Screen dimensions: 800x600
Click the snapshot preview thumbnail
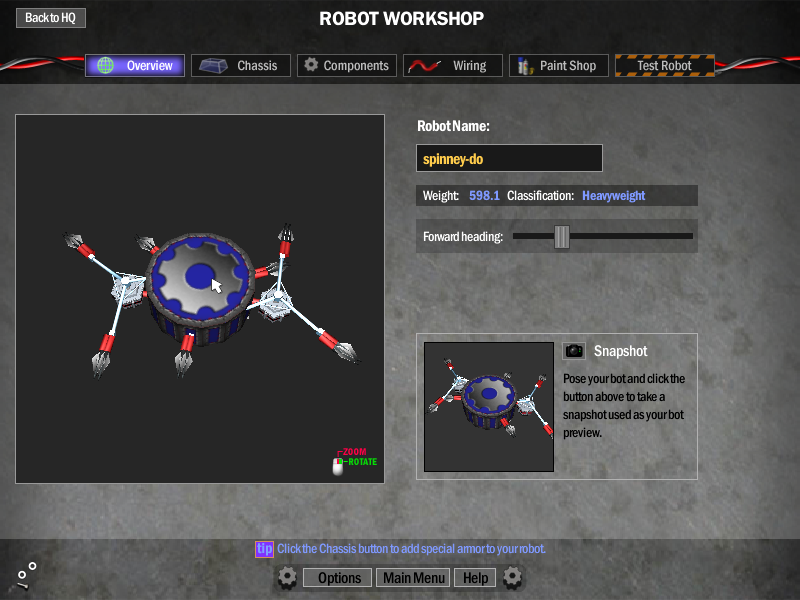[x=489, y=407]
